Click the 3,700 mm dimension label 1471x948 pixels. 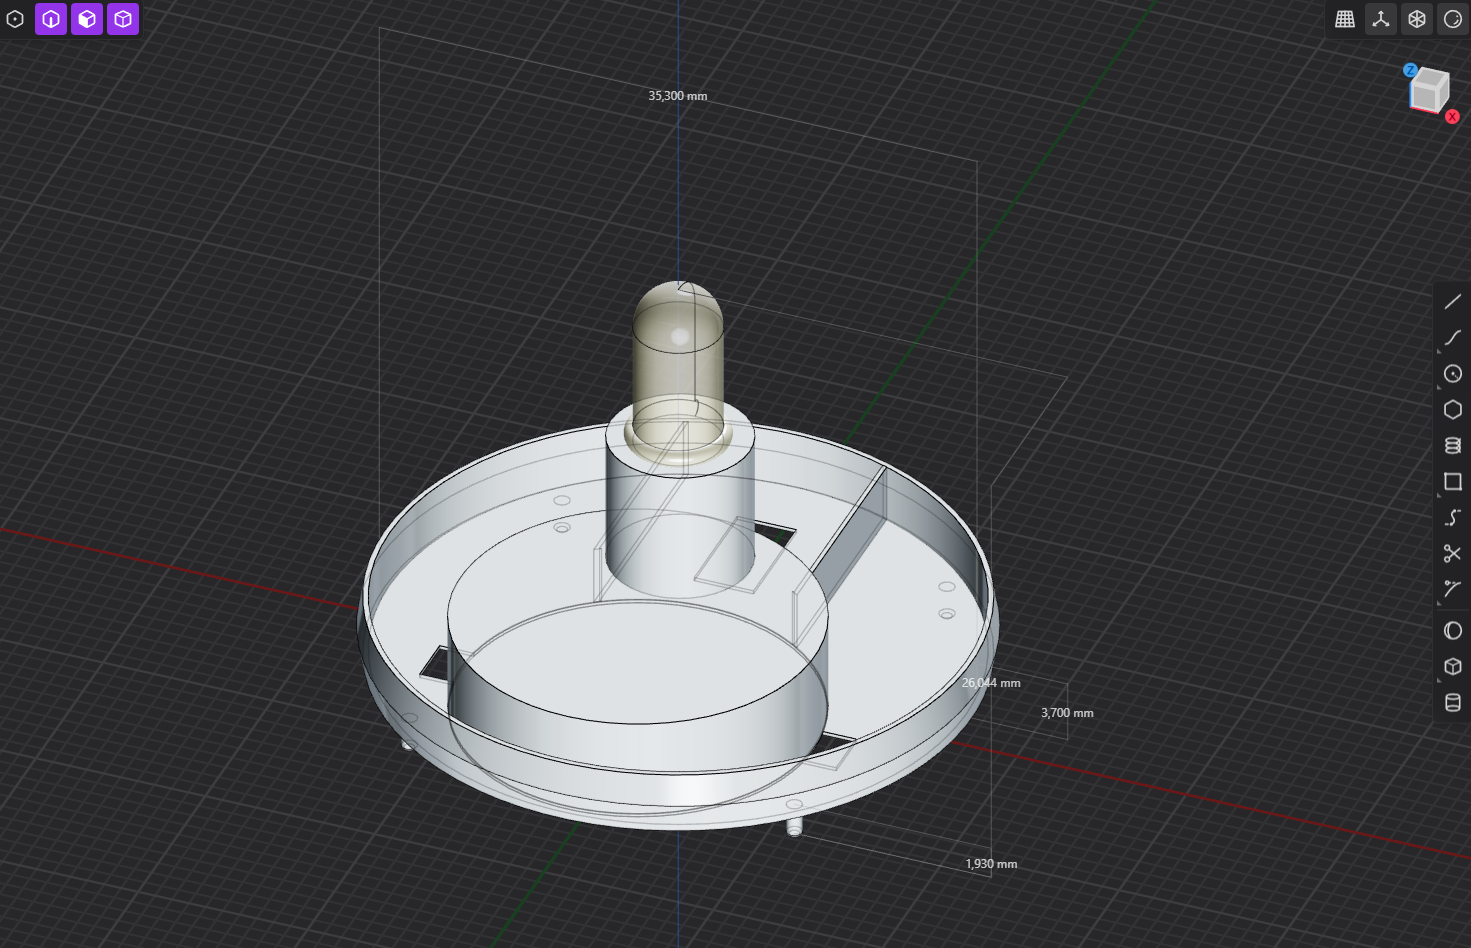pyautogui.click(x=1067, y=713)
